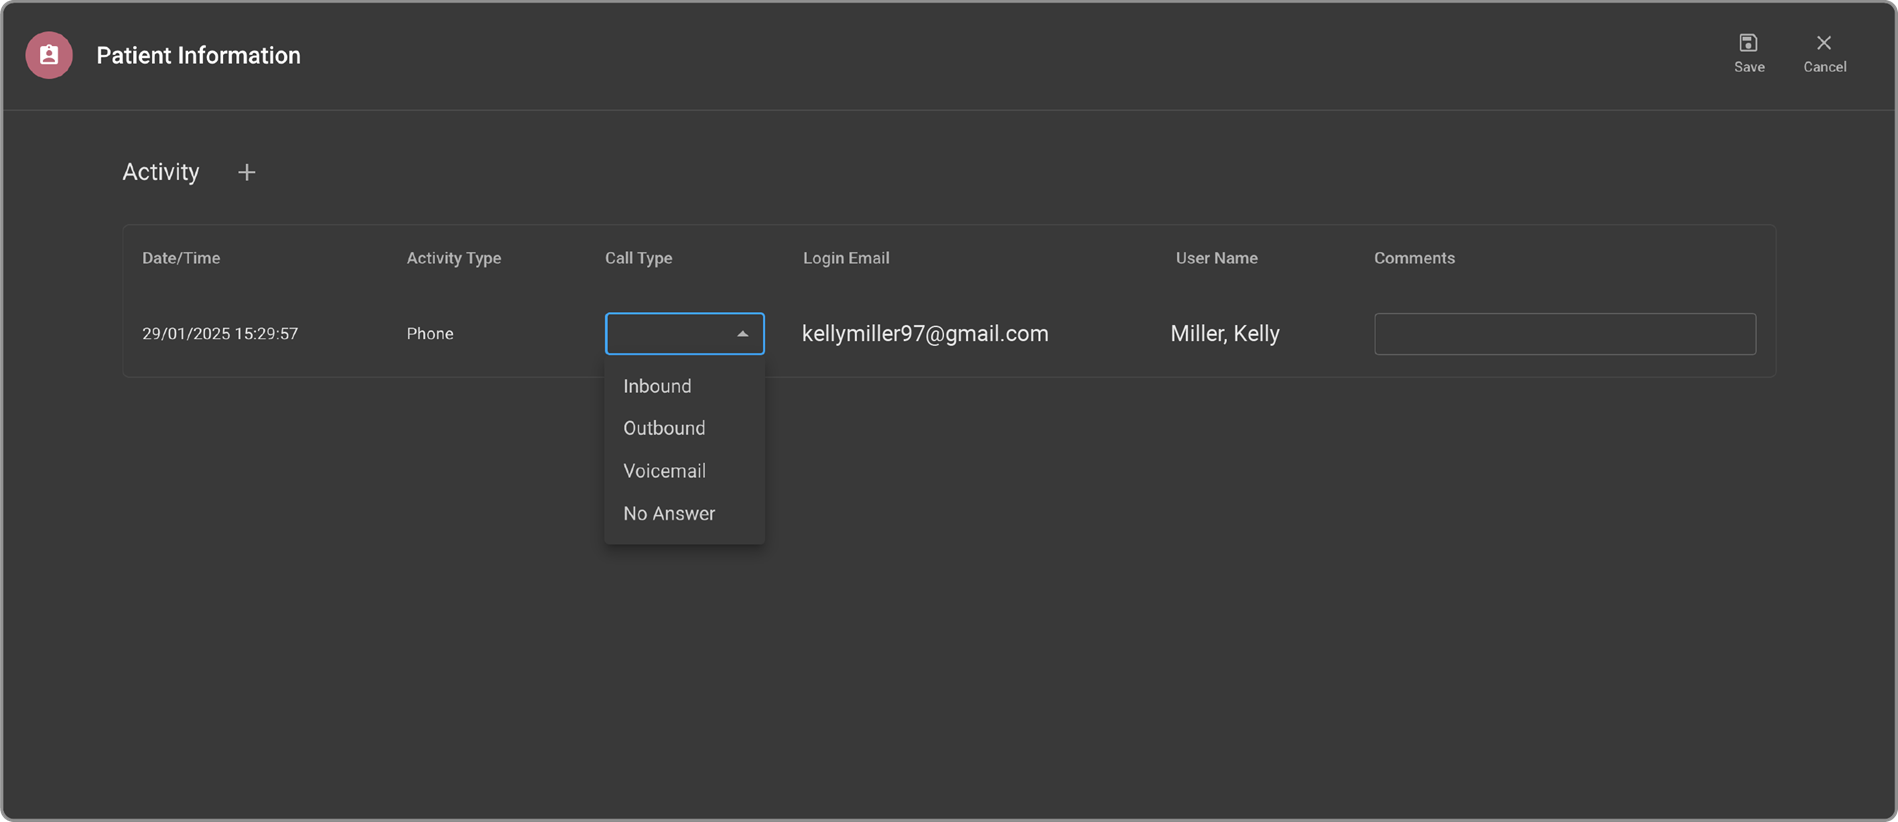Click inside the Comments text field
Viewport: 1898px width, 822px height.
click(x=1564, y=334)
